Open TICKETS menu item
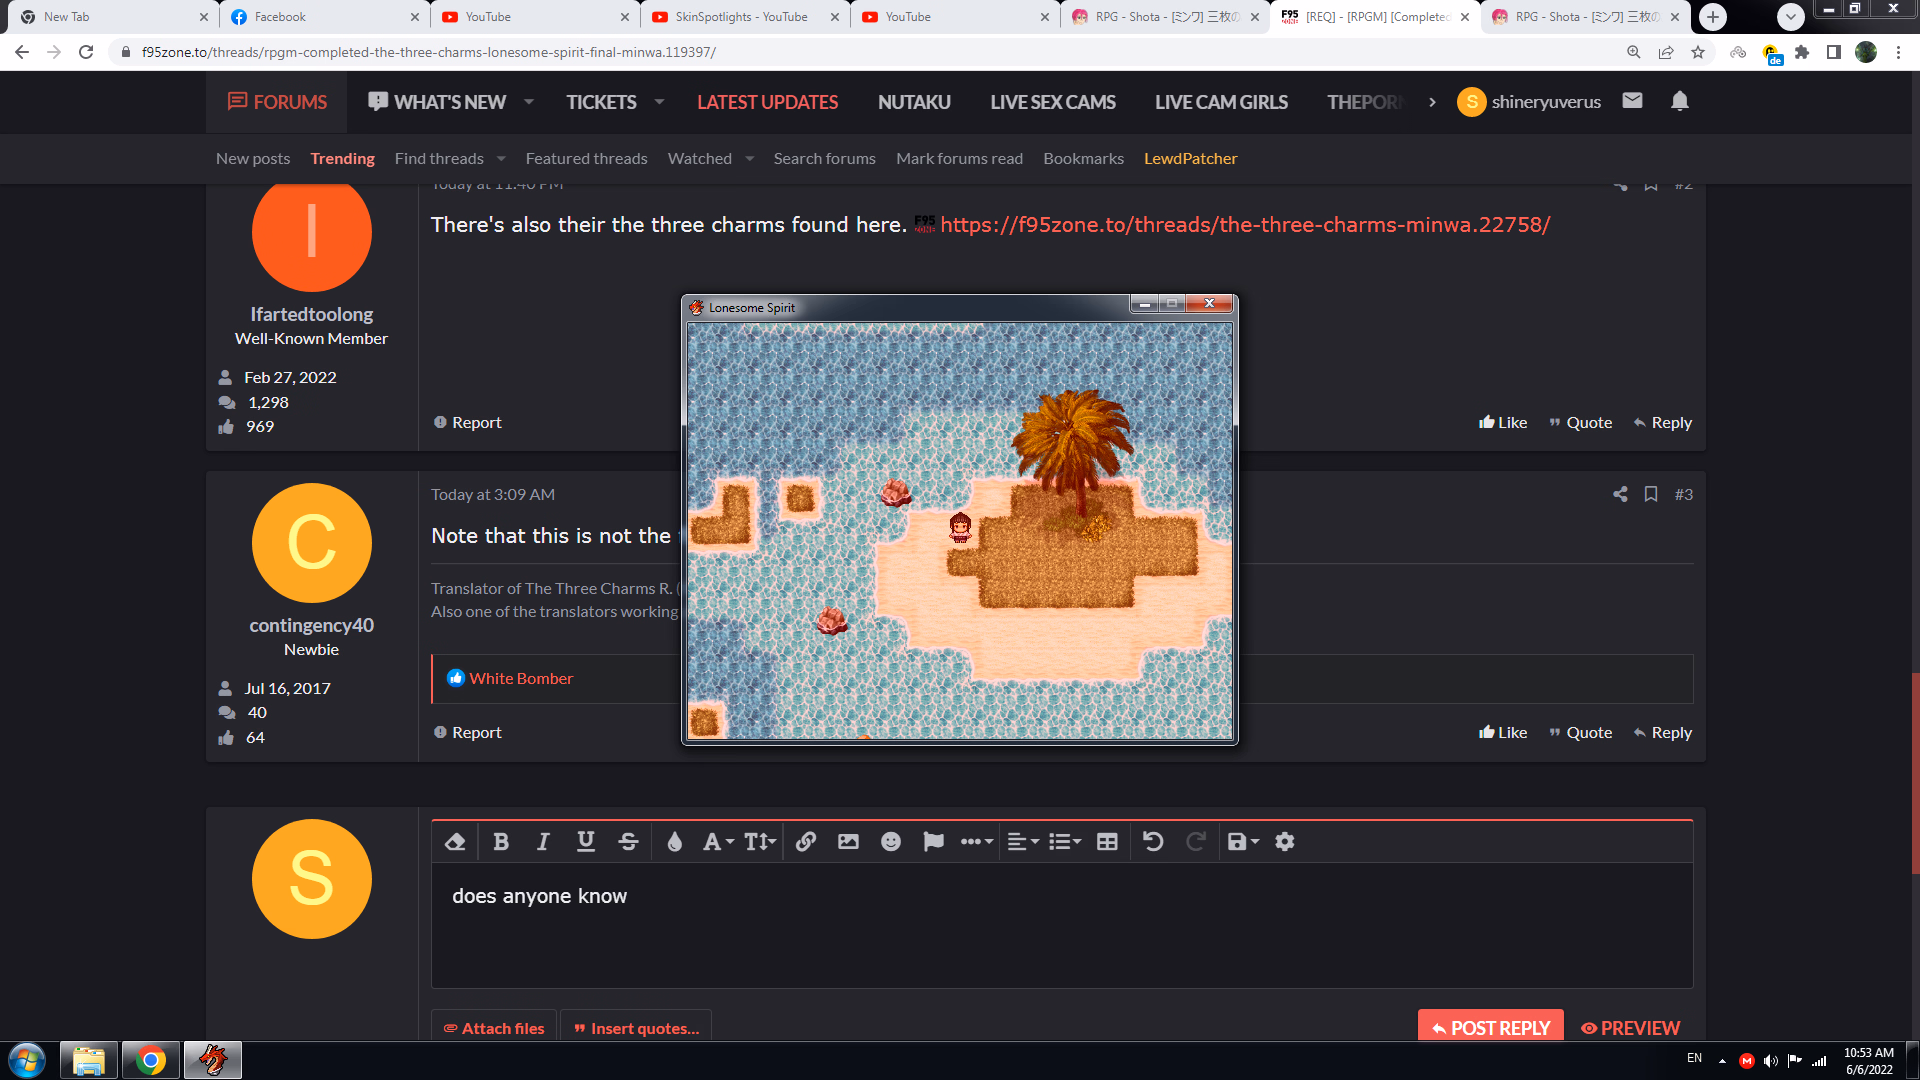The height and width of the screenshot is (1080, 1920). (x=601, y=102)
